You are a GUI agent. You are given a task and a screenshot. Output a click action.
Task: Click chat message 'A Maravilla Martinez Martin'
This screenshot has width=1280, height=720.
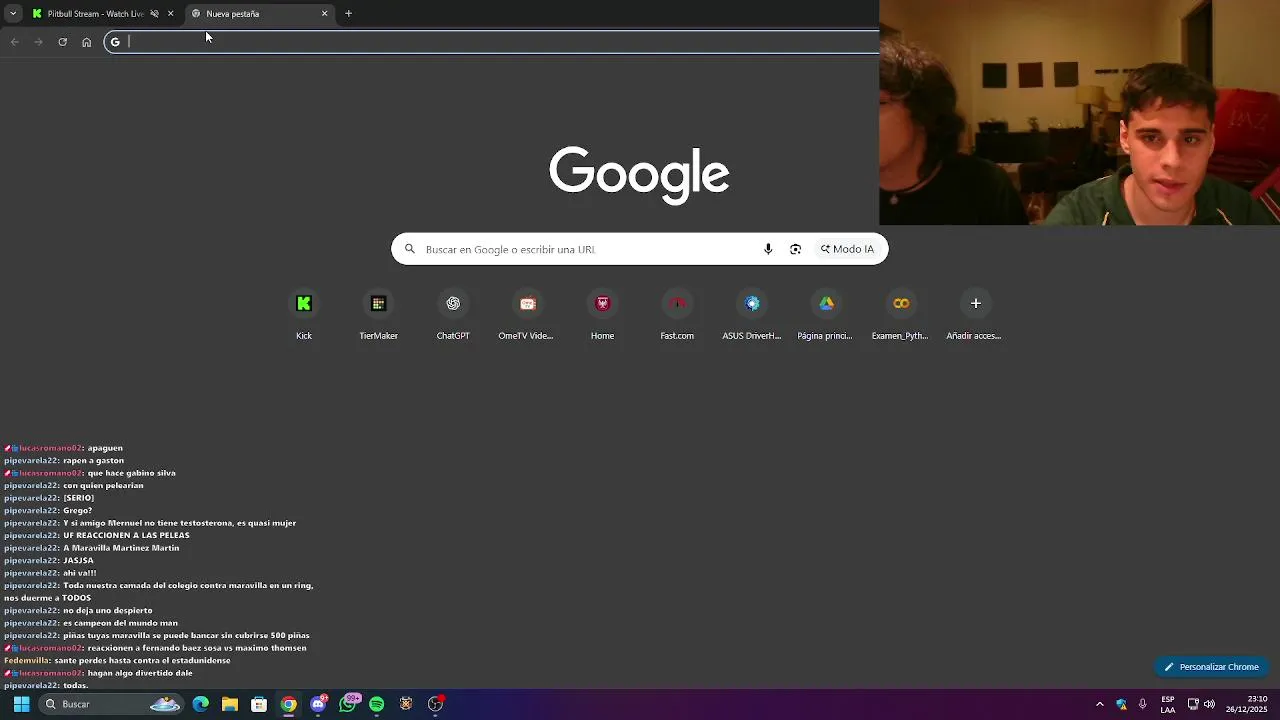pos(121,548)
